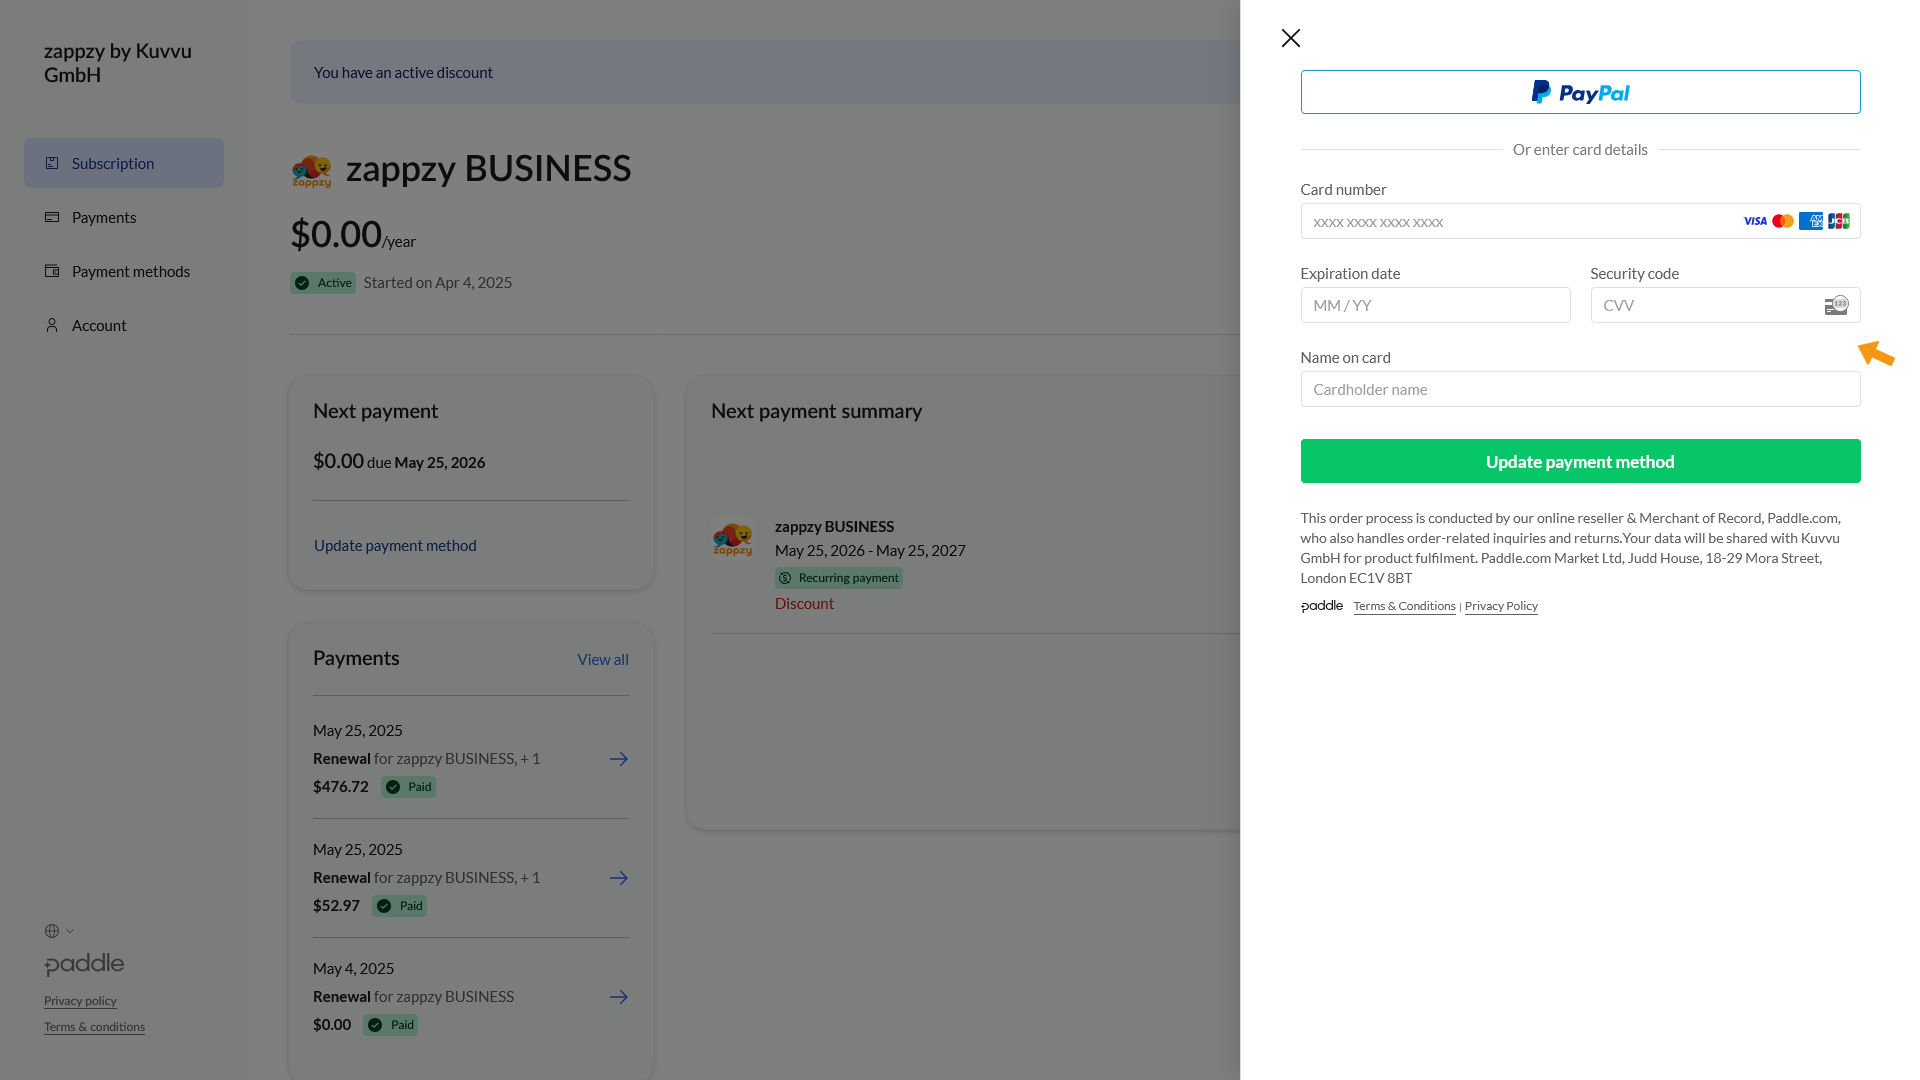This screenshot has height=1080, width=1920.
Task: Click the Account person icon
Action: 52,325
